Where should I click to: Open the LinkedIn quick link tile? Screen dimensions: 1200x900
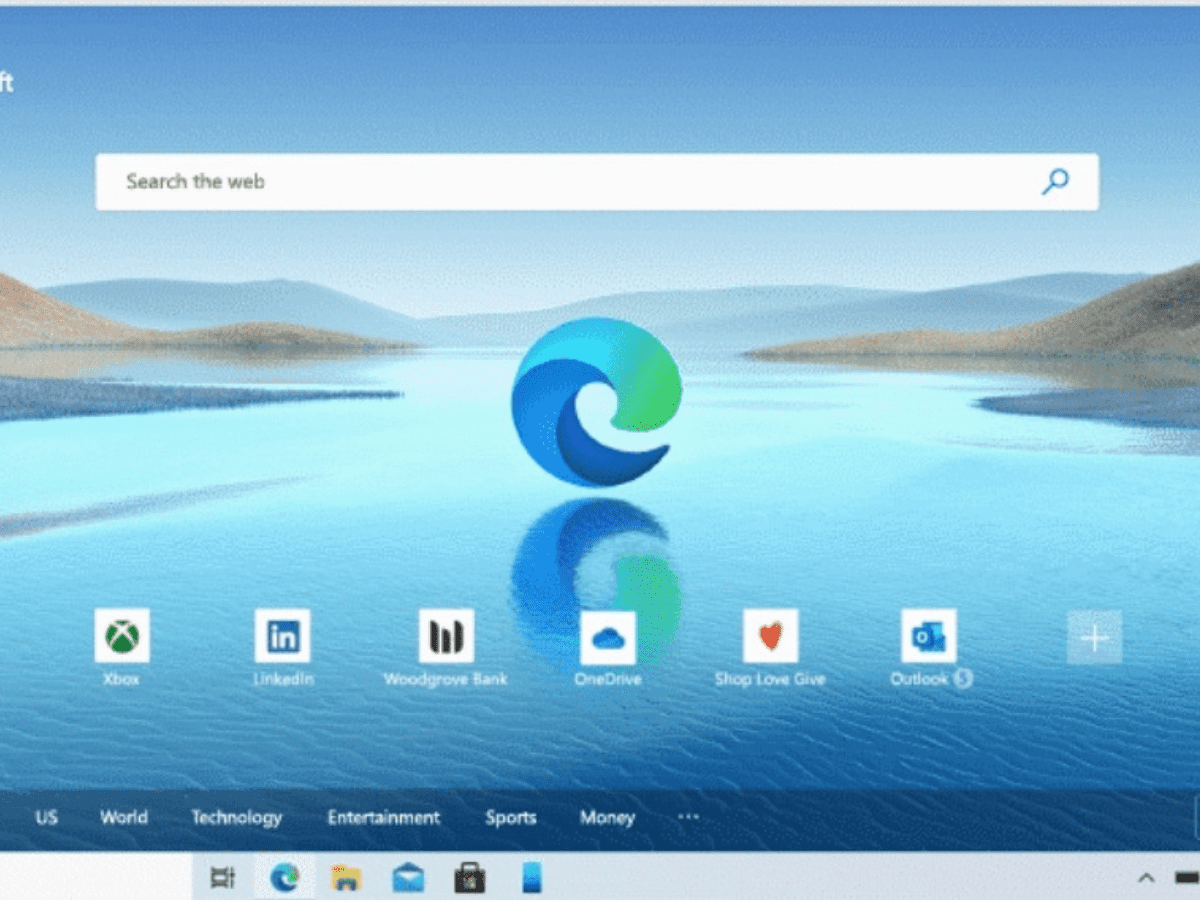click(282, 636)
